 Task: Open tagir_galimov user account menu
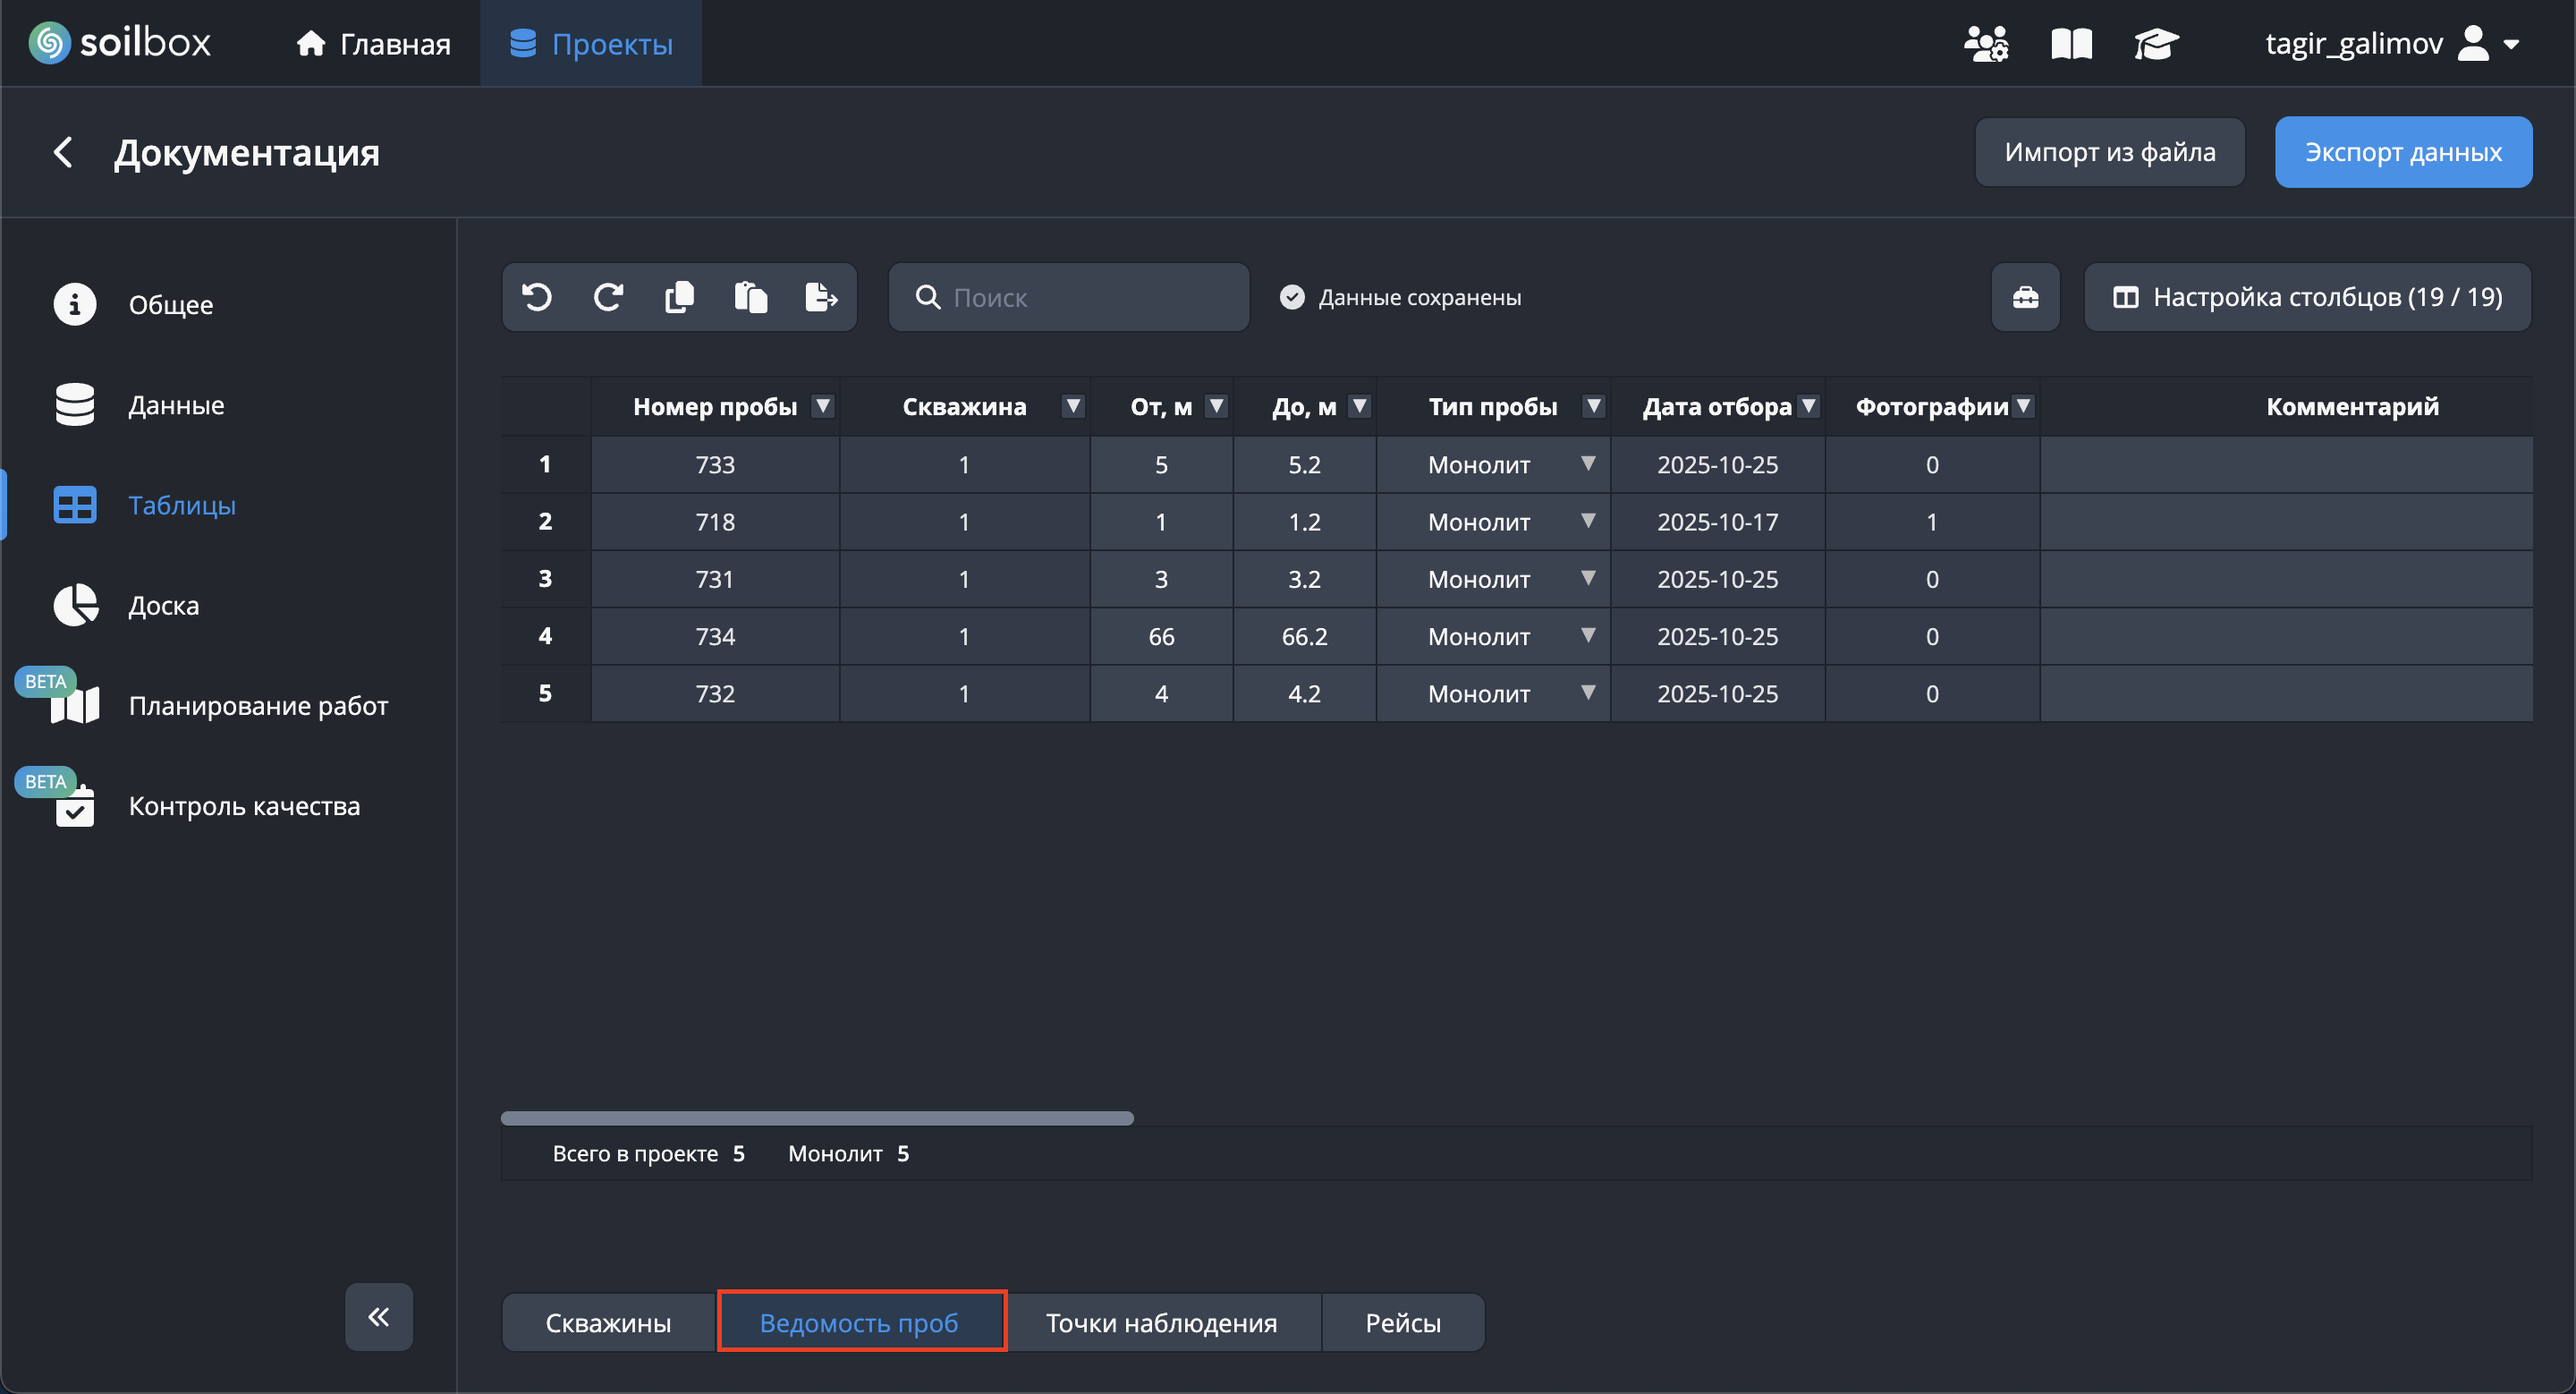2390,44
